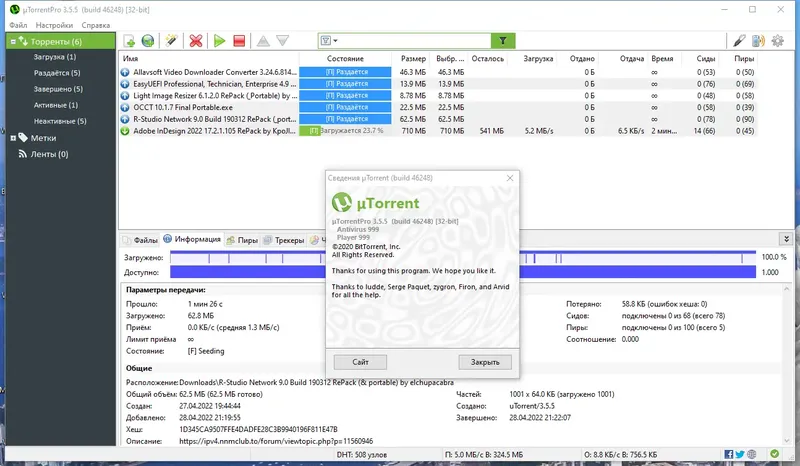Move torrent up the queue arrow
800x466 pixels.
click(x=263, y=41)
